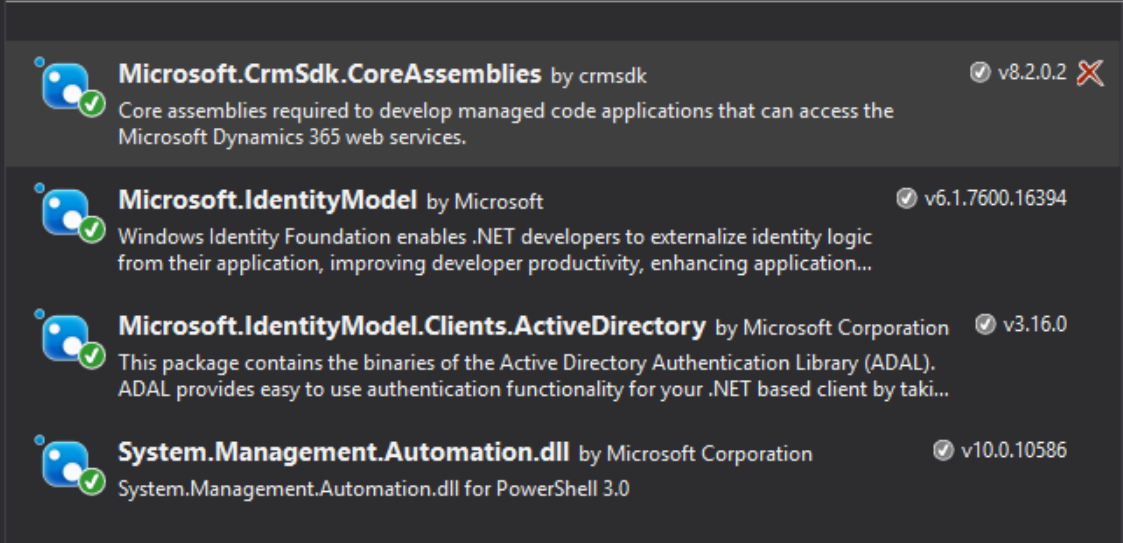Click the v6.1.7600.16394 version label

(994, 199)
